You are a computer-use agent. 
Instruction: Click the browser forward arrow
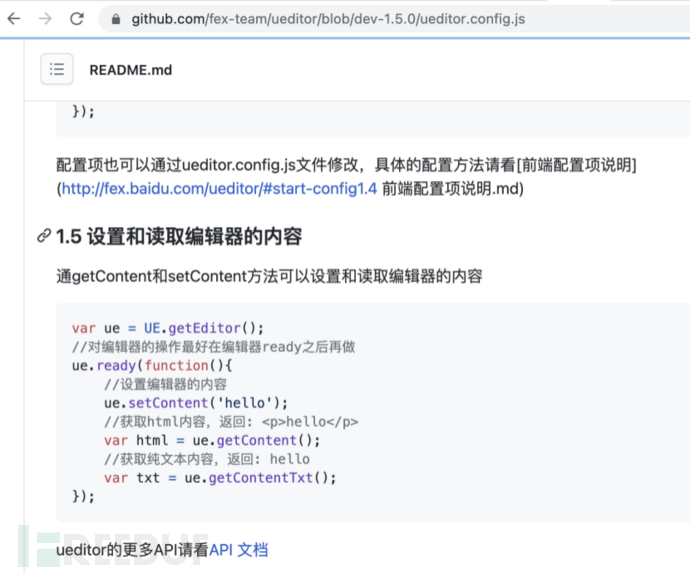pos(45,19)
